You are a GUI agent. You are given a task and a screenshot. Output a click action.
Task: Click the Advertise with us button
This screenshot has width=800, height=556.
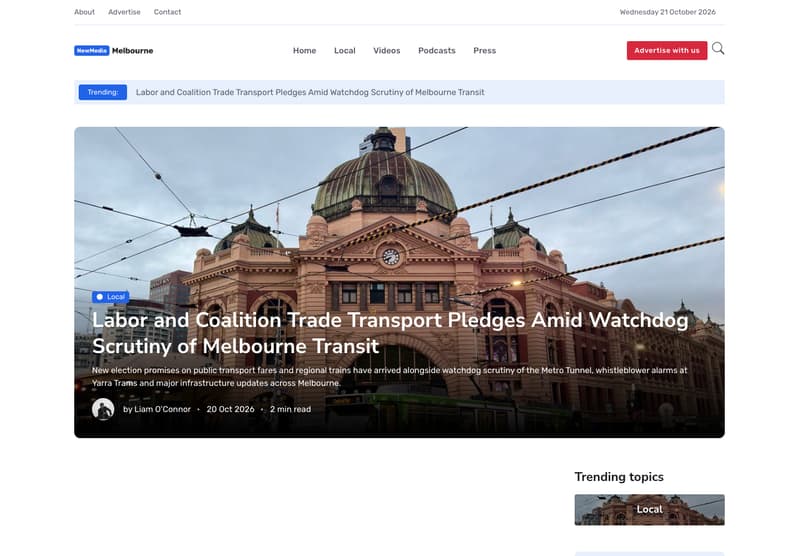[667, 50]
